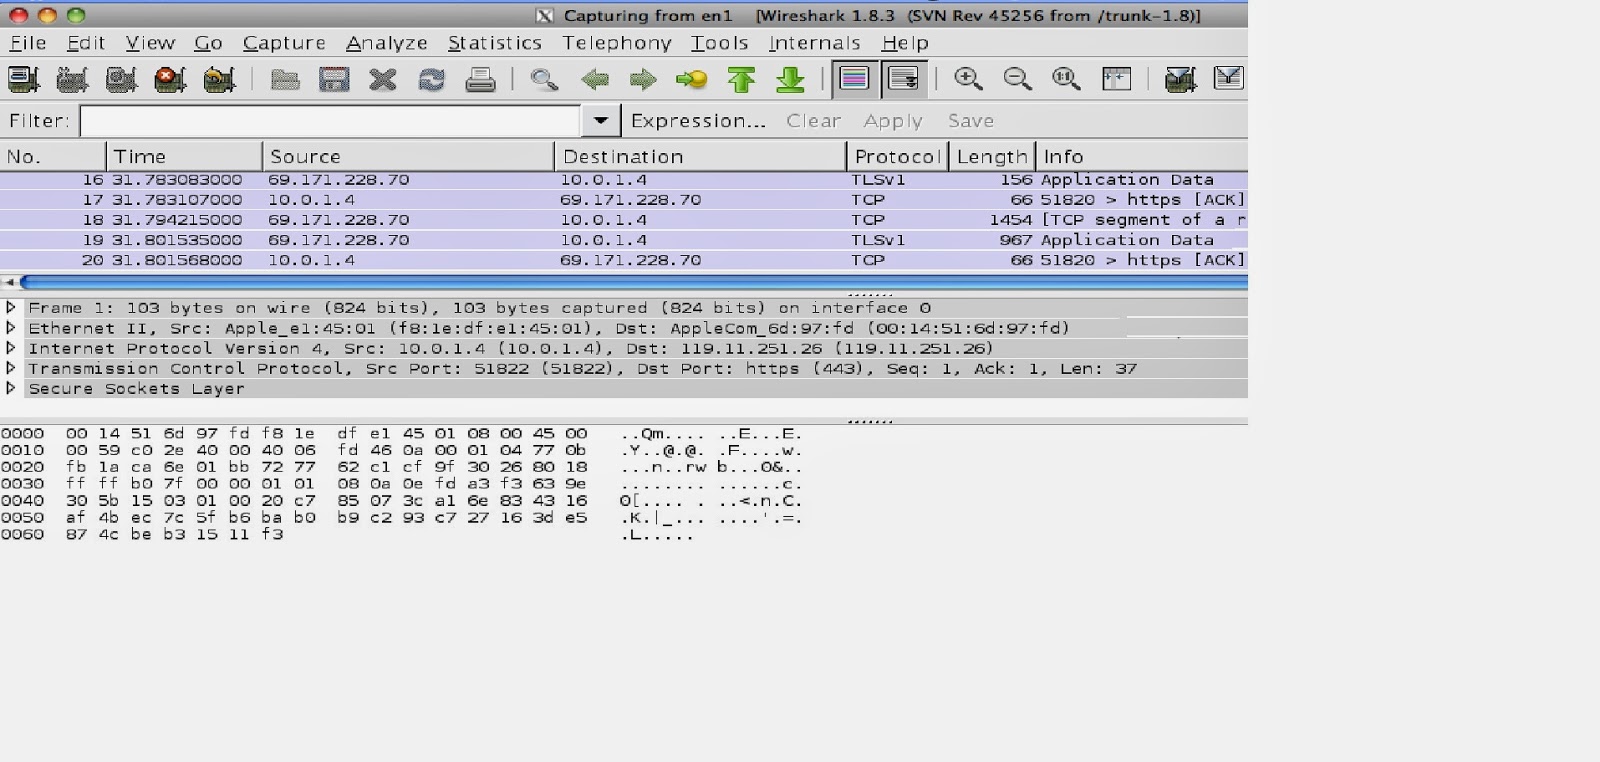Sort by the Info column header

point(1142,156)
